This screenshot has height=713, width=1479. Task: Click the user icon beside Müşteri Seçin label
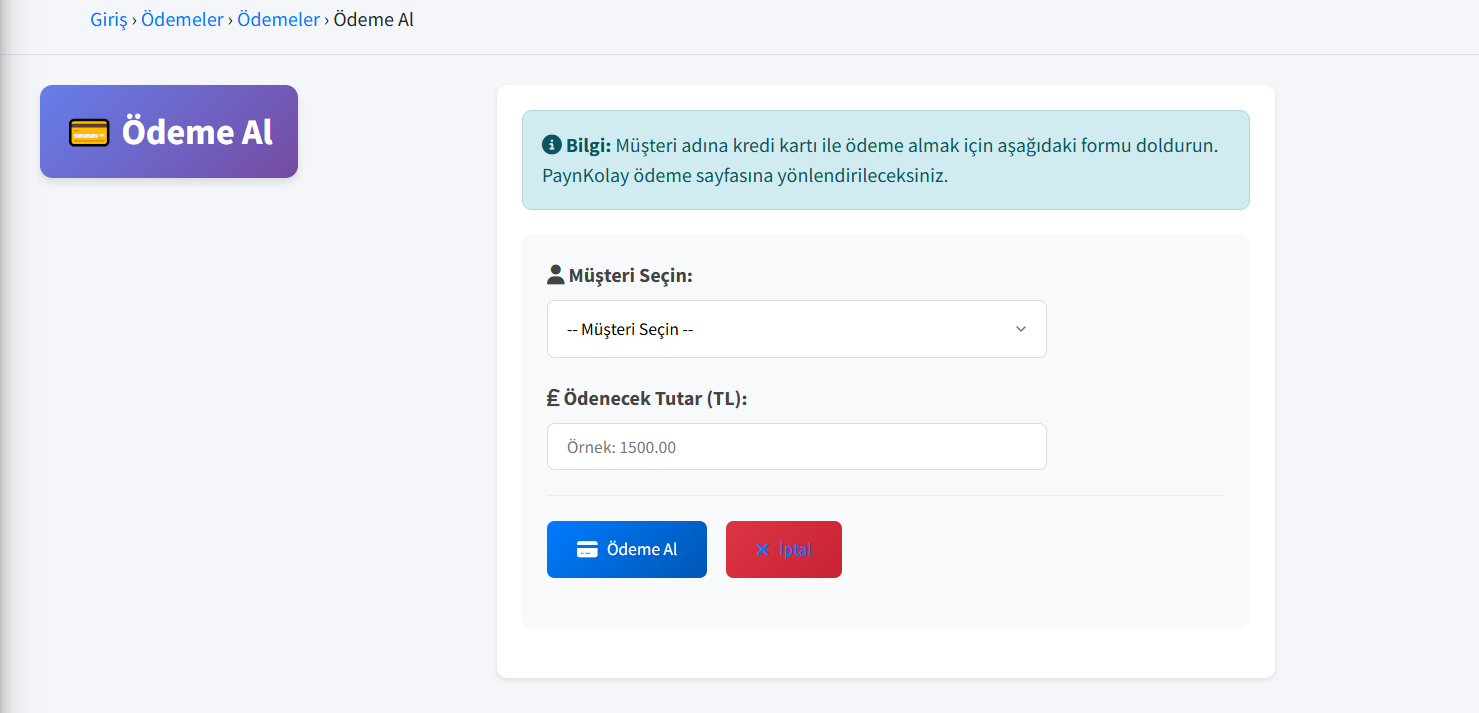(556, 275)
